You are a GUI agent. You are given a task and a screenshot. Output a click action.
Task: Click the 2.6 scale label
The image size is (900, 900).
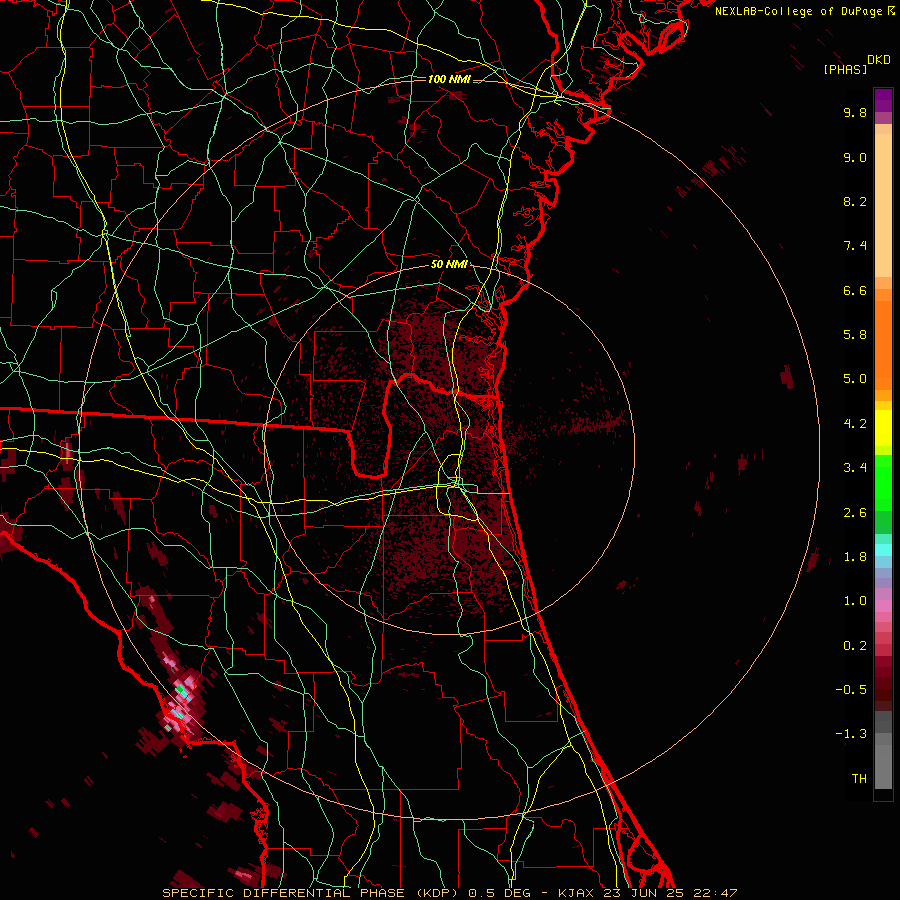(855, 513)
